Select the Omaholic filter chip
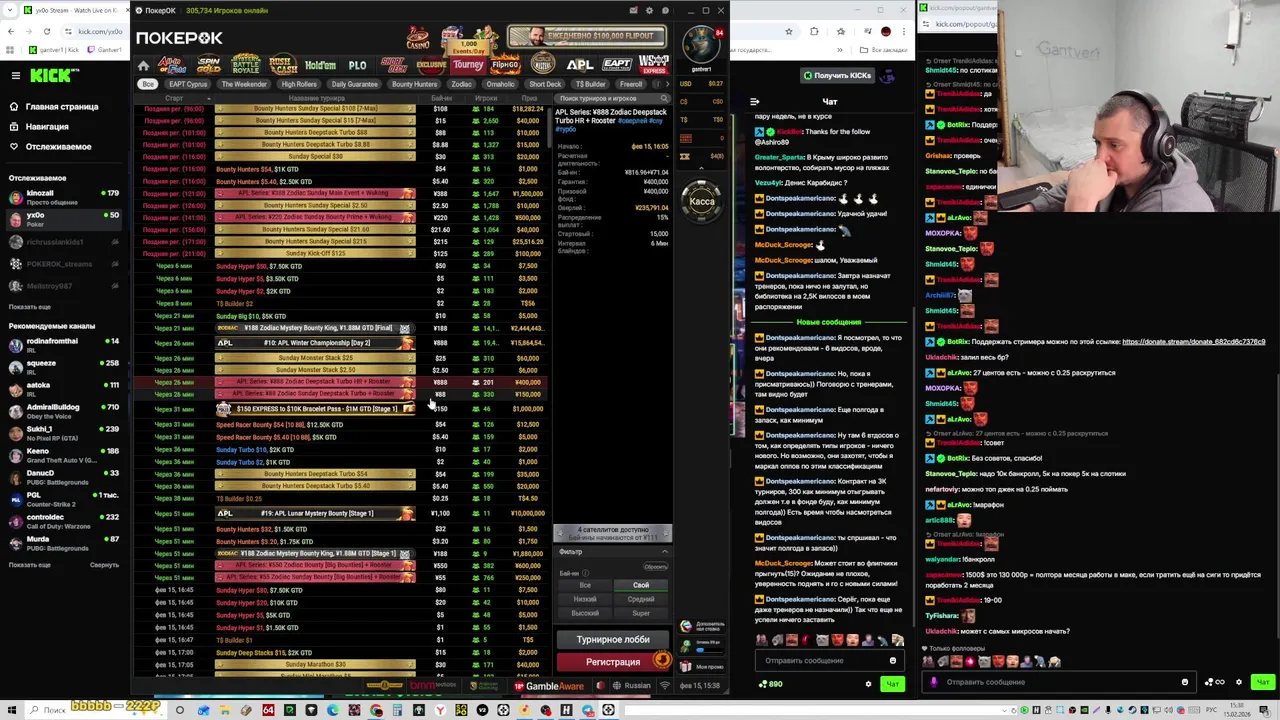The width and height of the screenshot is (1280, 720). click(x=500, y=85)
